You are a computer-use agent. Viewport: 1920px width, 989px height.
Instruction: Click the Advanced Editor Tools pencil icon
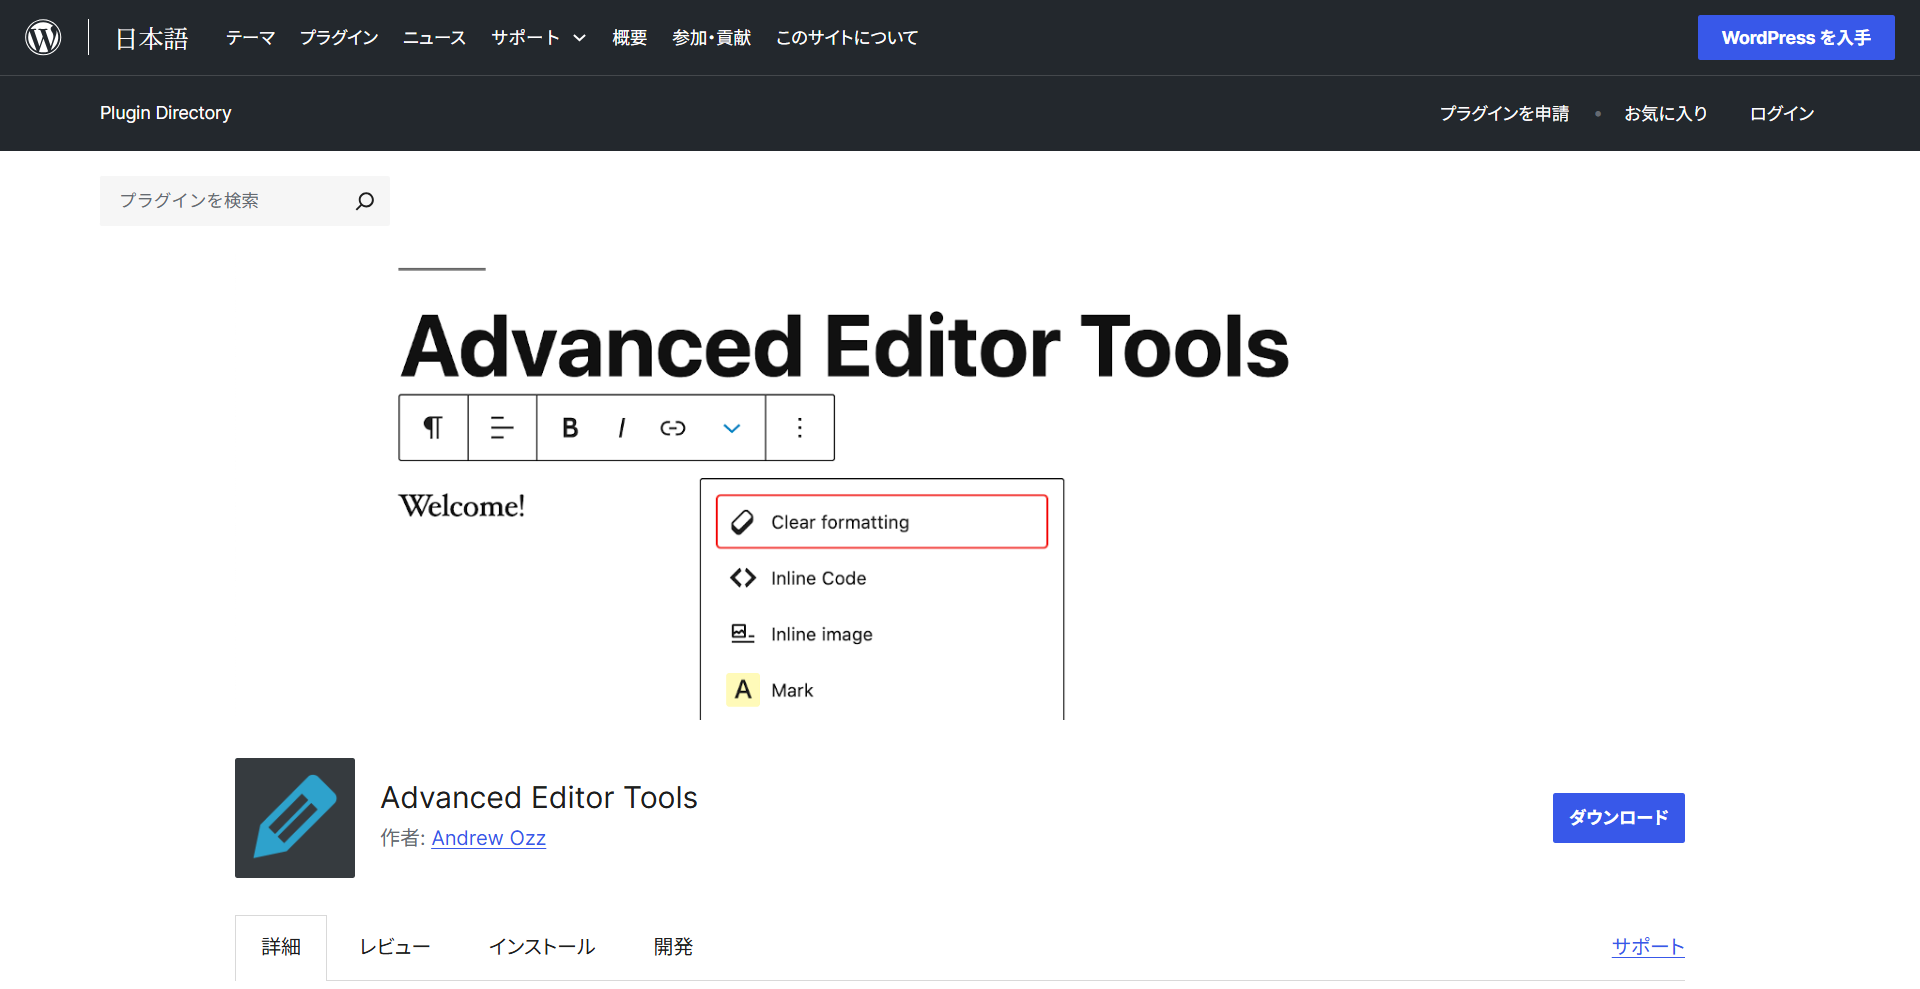click(295, 818)
